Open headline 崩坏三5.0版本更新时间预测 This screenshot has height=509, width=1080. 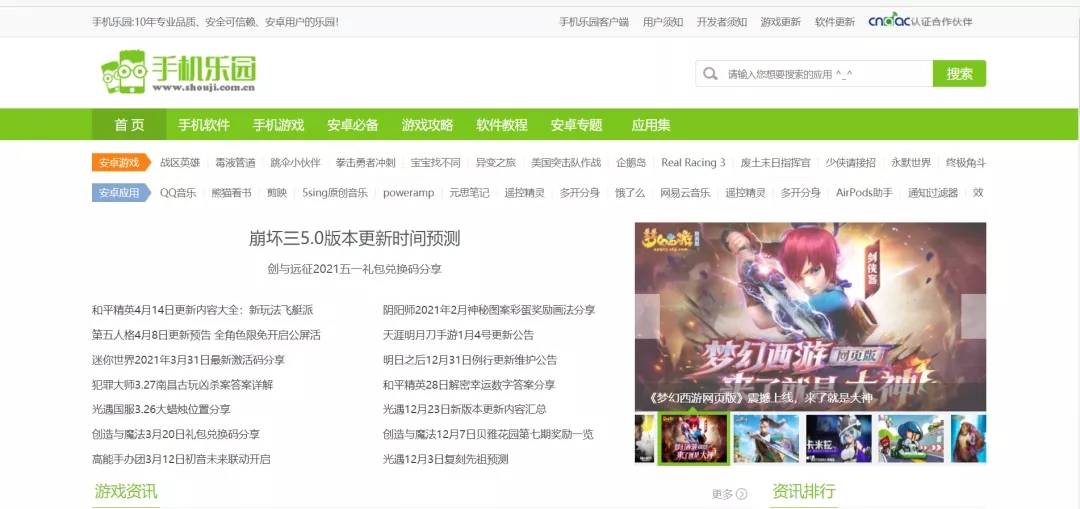tap(354, 239)
